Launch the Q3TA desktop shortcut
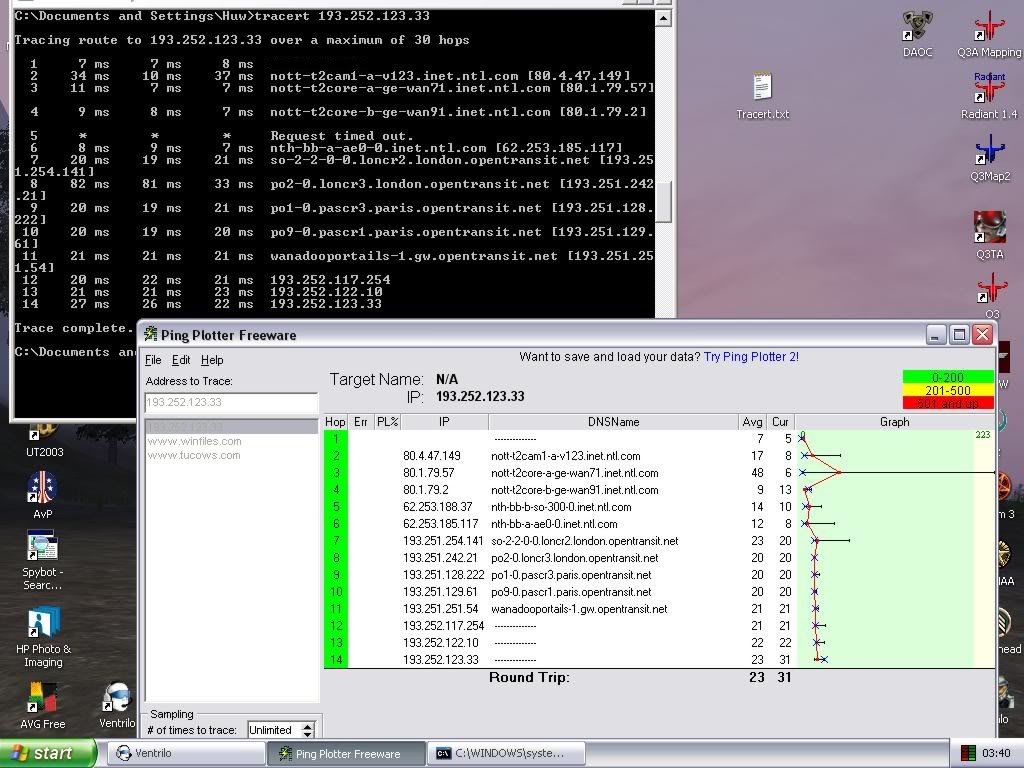Screen dimensions: 1024x768 tap(989, 235)
